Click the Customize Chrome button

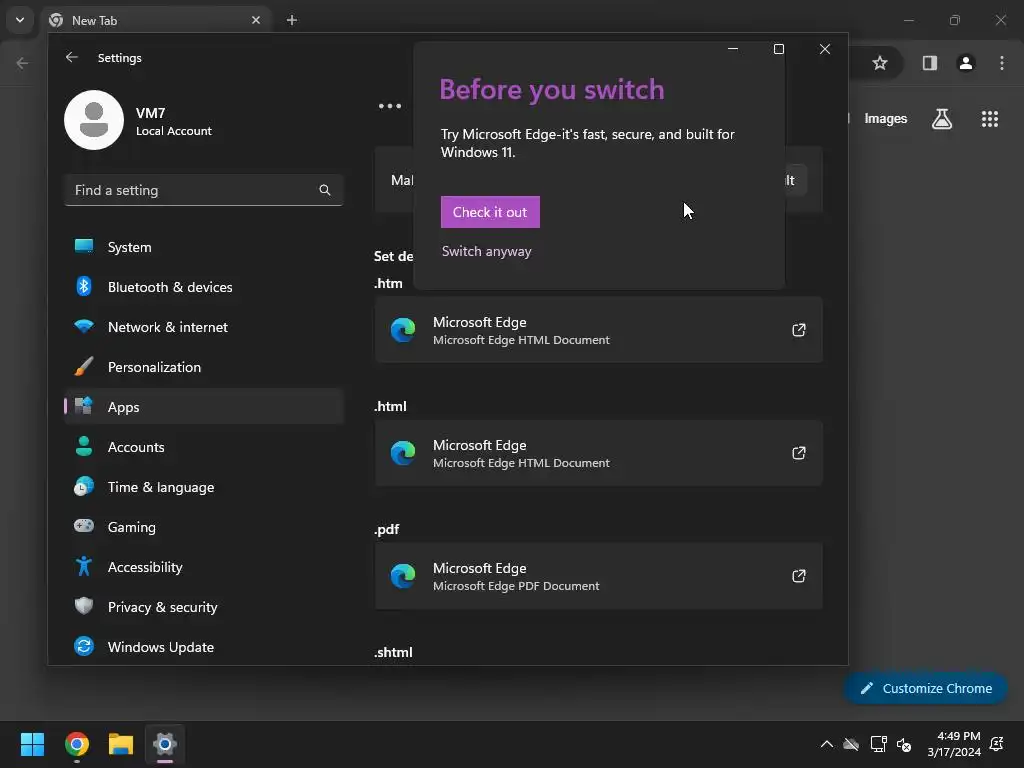point(926,688)
